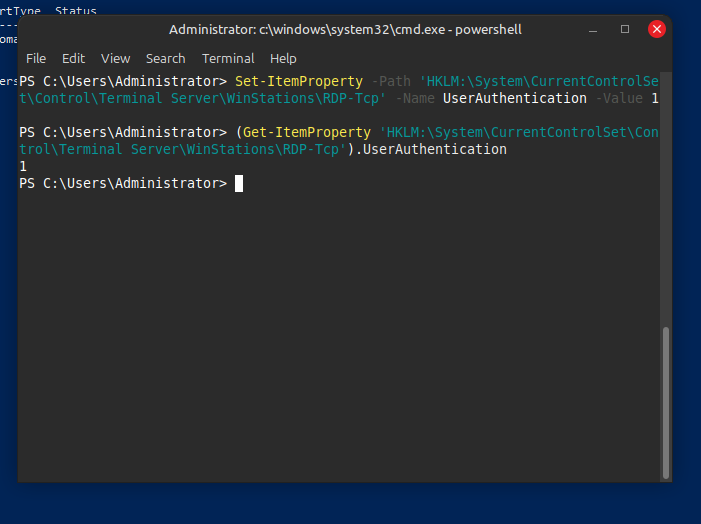This screenshot has width=701, height=524.
Task: Minimize the terminal window
Action: (x=595, y=29)
